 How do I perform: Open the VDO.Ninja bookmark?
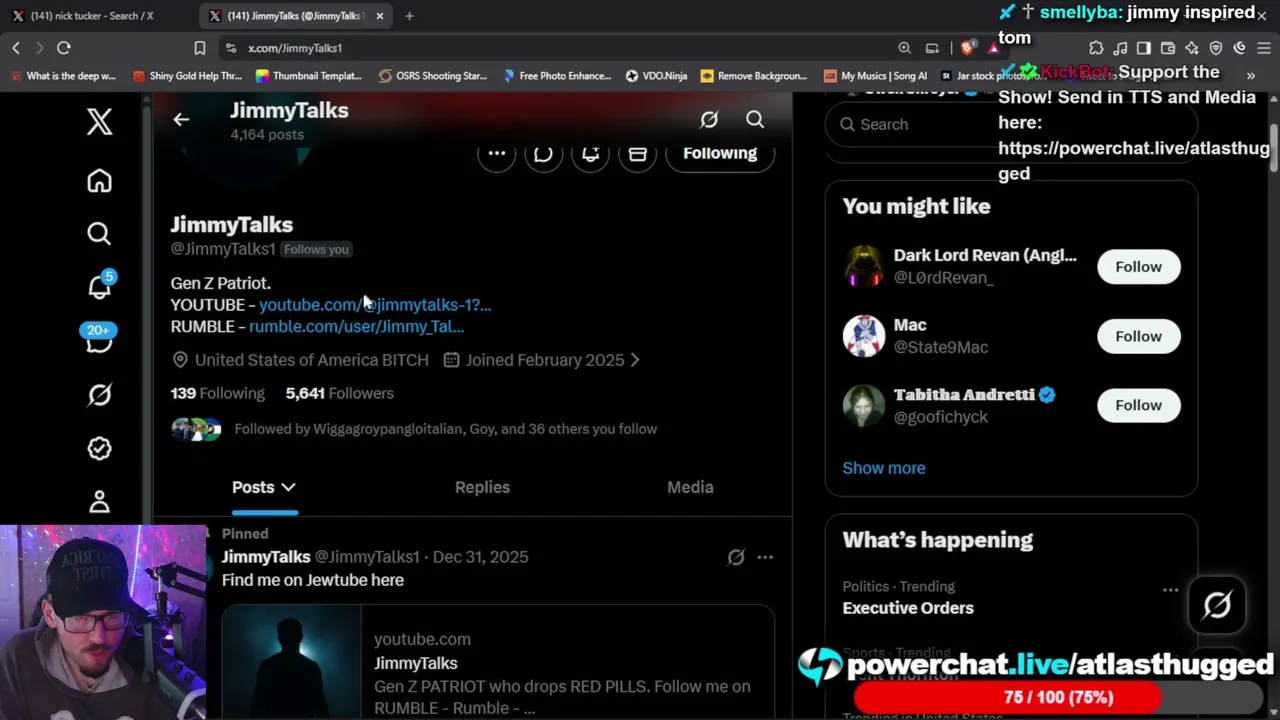pos(656,76)
